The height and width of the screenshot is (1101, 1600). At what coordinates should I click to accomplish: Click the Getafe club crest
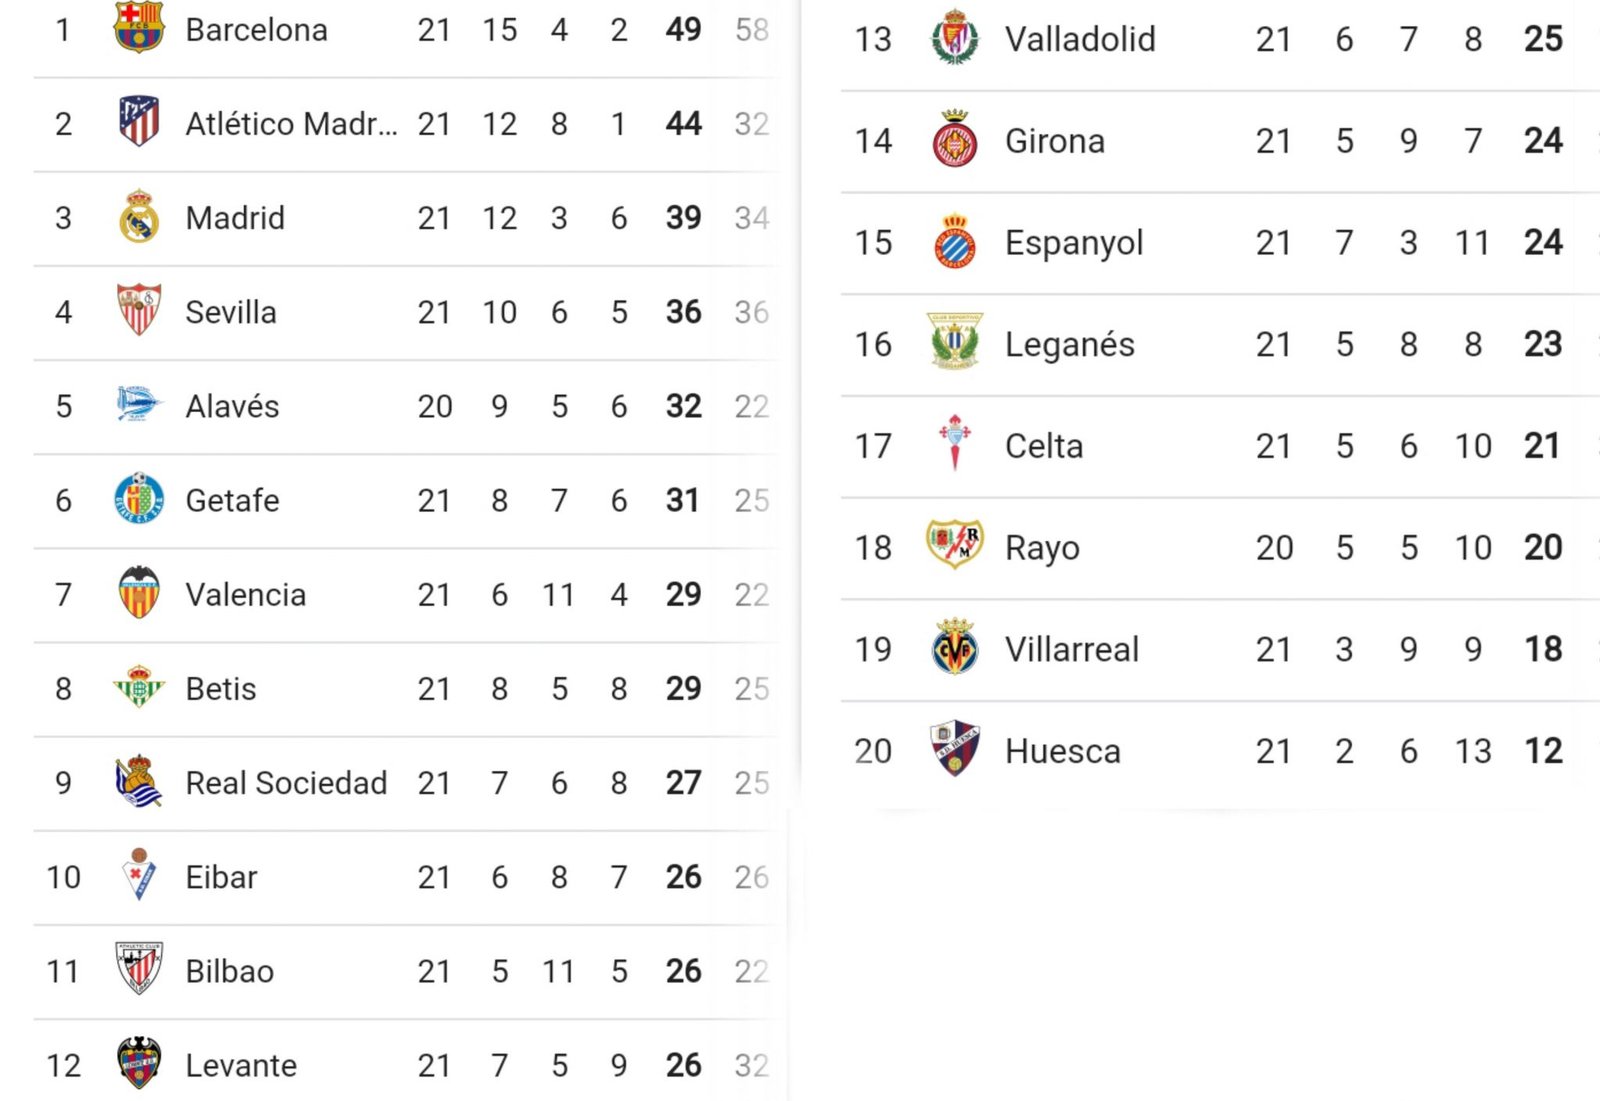pos(139,499)
